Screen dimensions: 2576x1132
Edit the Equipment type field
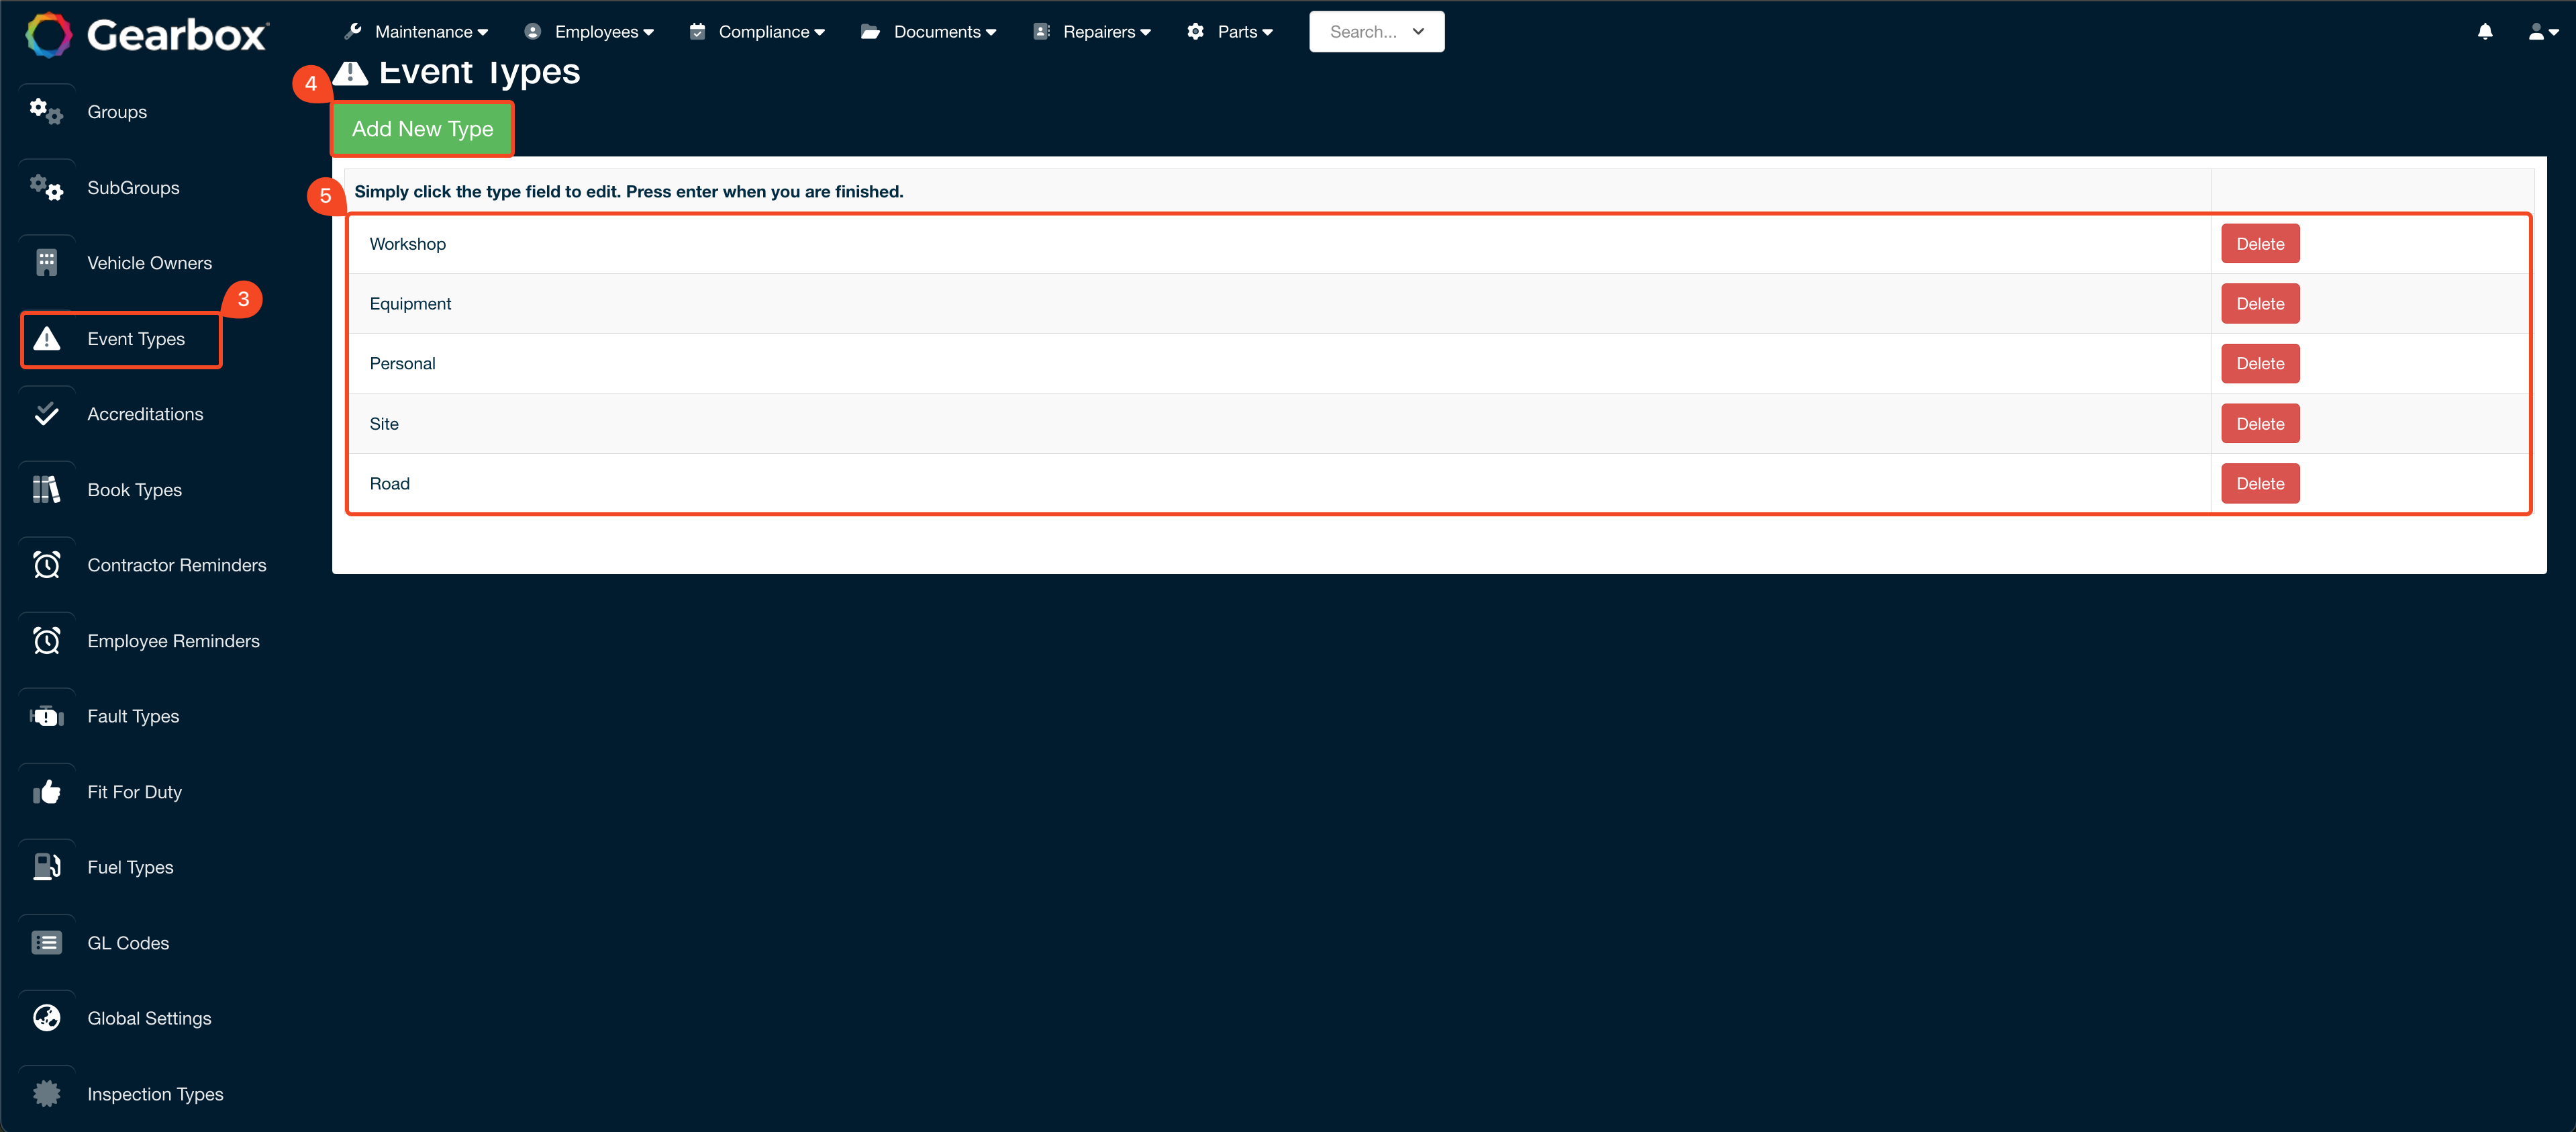(x=1278, y=304)
